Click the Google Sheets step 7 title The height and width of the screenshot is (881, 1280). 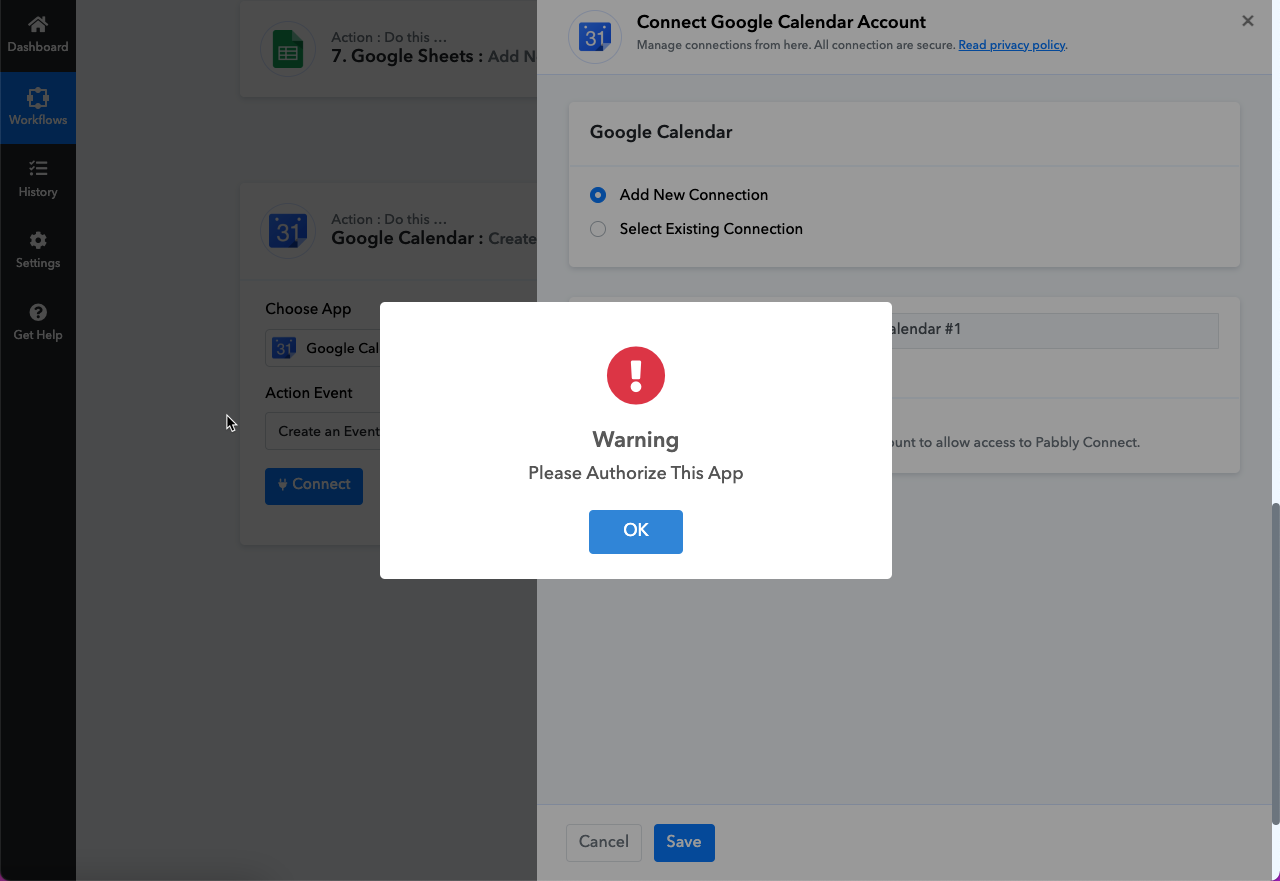coord(433,57)
